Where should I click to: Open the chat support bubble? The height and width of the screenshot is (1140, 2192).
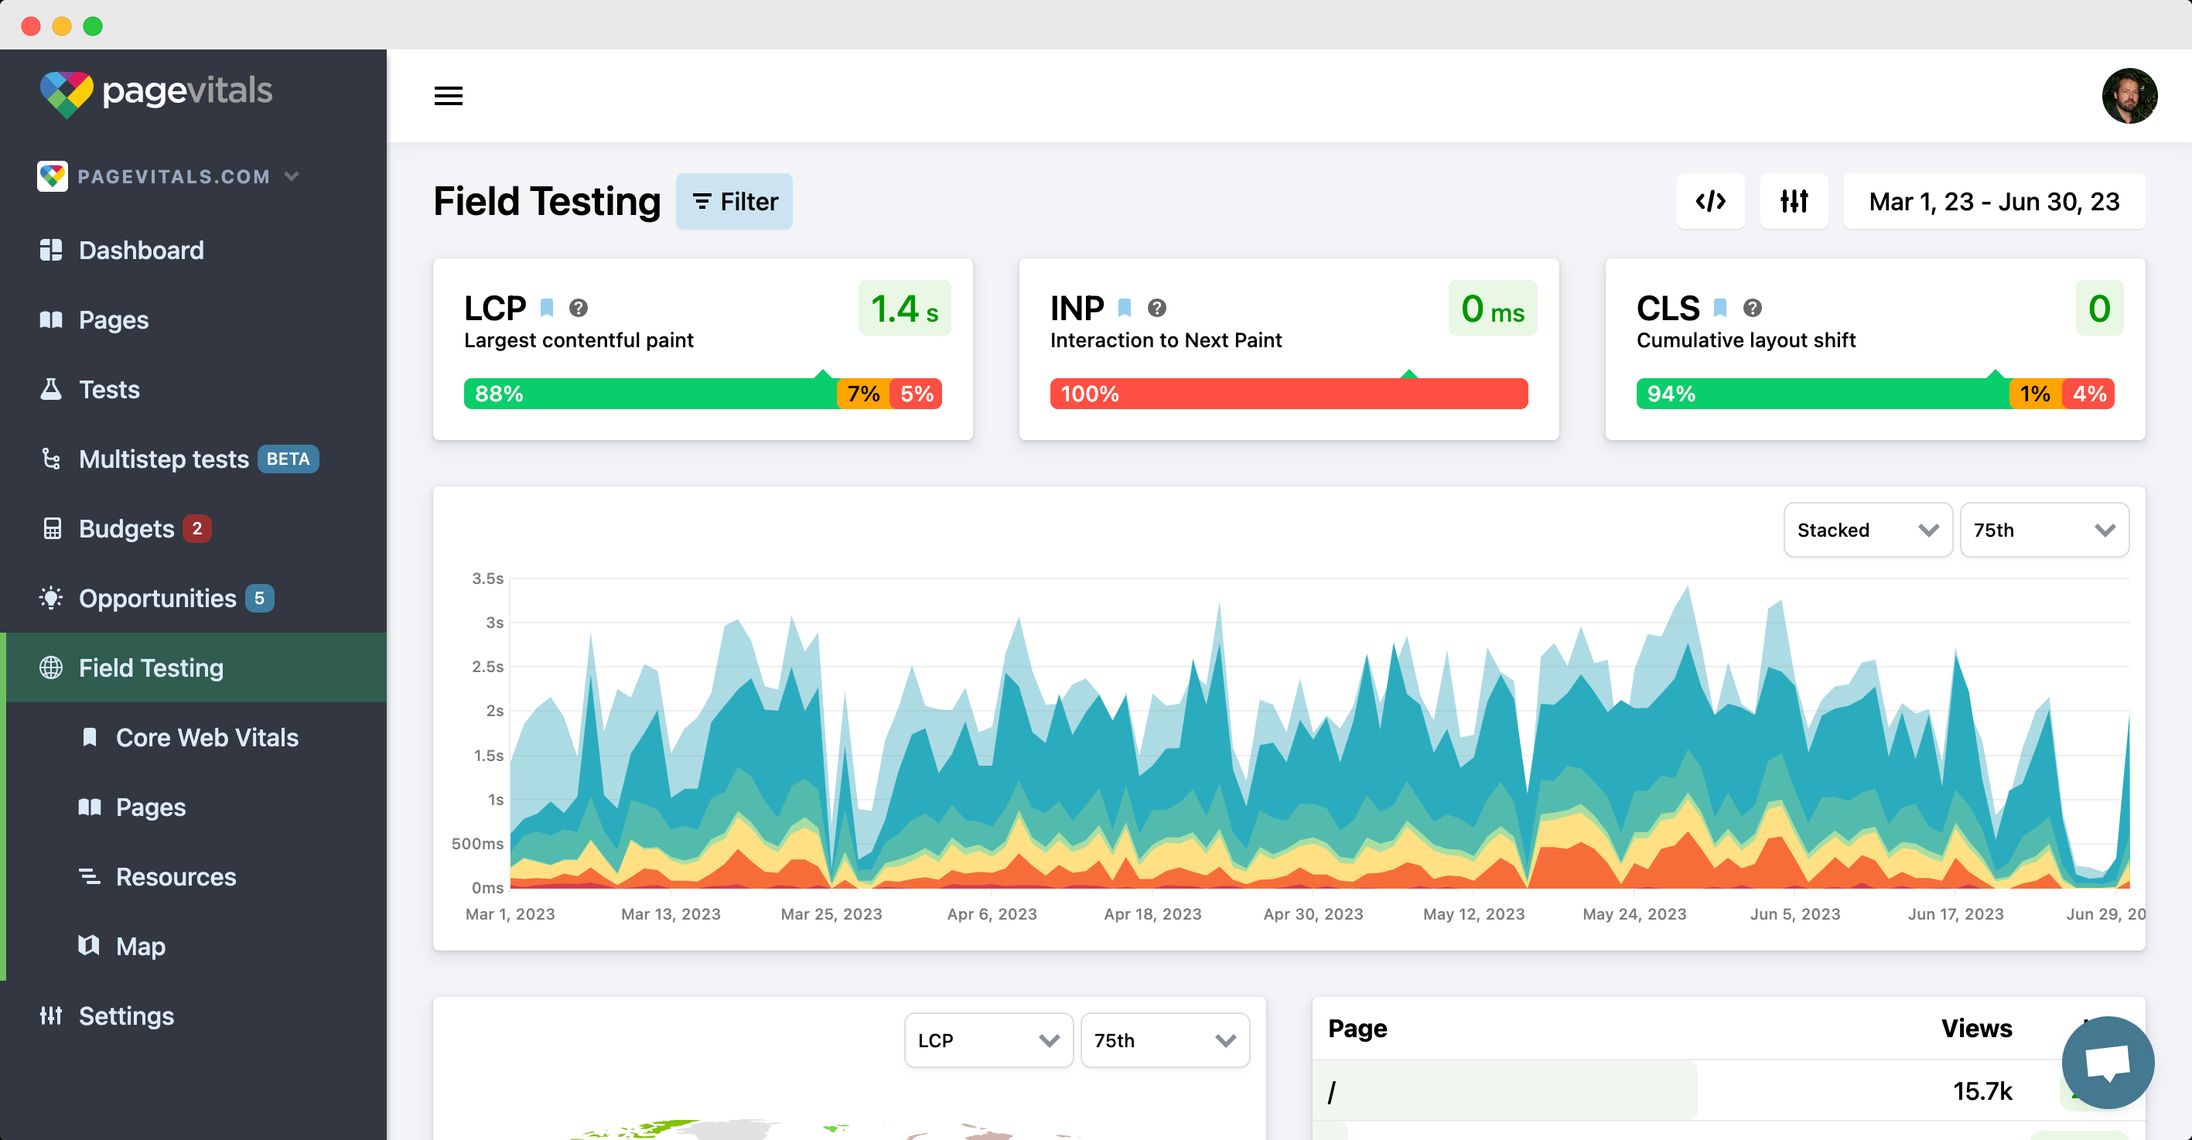coord(2107,1062)
